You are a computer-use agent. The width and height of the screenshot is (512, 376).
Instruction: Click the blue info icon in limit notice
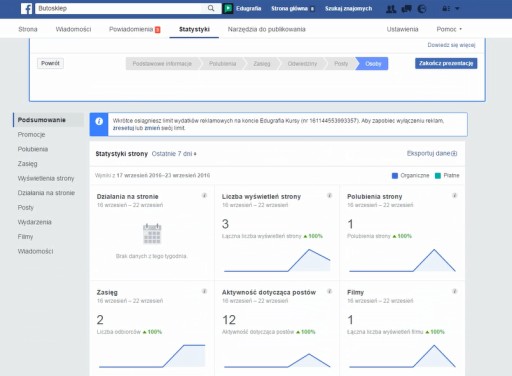(99, 121)
